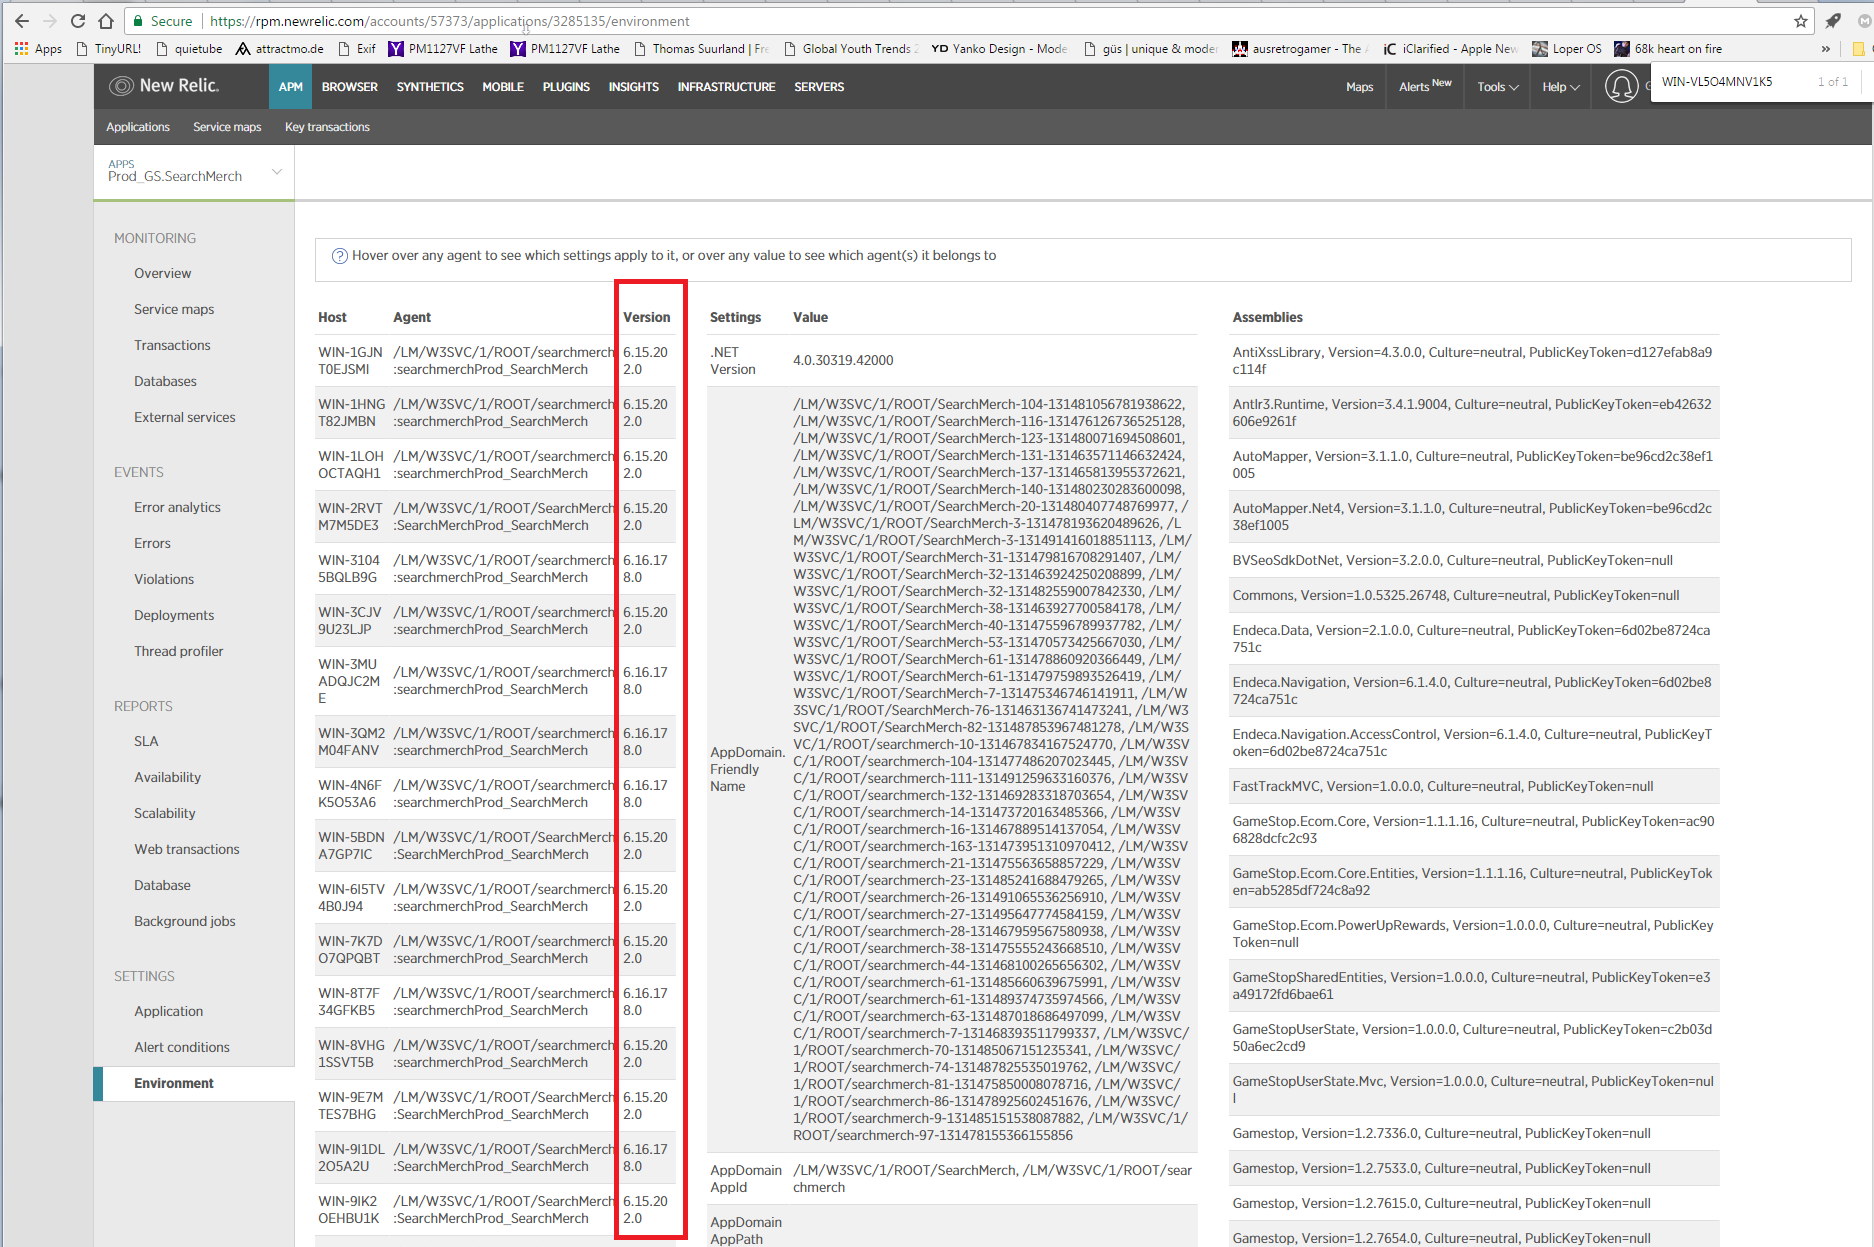Screen dimensions: 1874x1247
Task: Open the ausretrogamer bookmark
Action: pyautogui.click(x=1297, y=48)
